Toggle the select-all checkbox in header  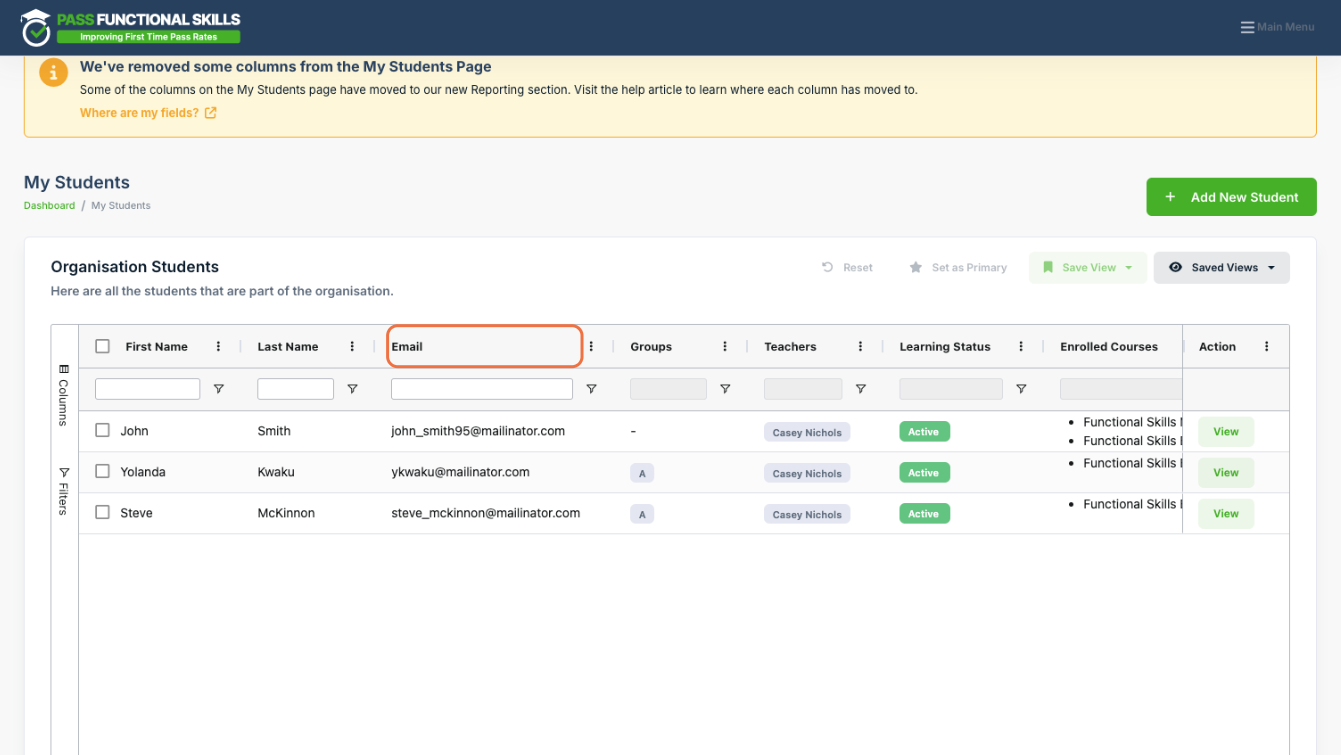(102, 347)
